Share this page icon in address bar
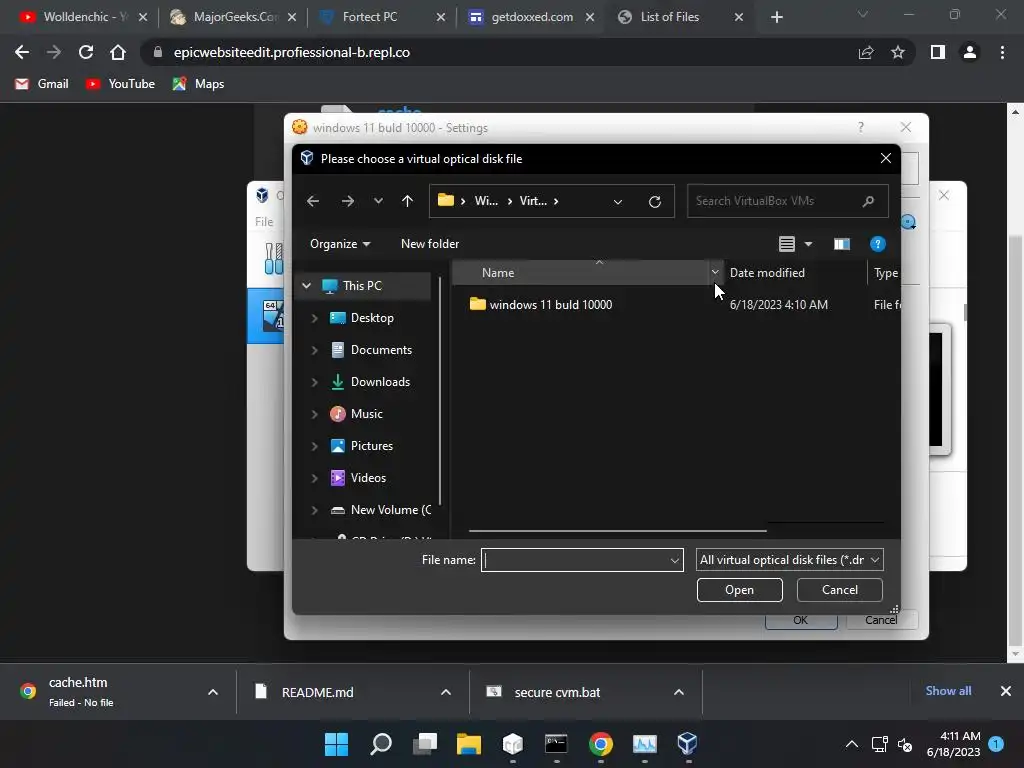 pos(866,52)
